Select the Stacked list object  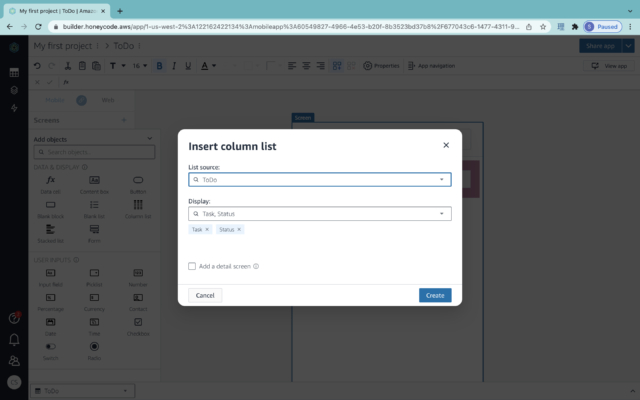tap(51, 233)
